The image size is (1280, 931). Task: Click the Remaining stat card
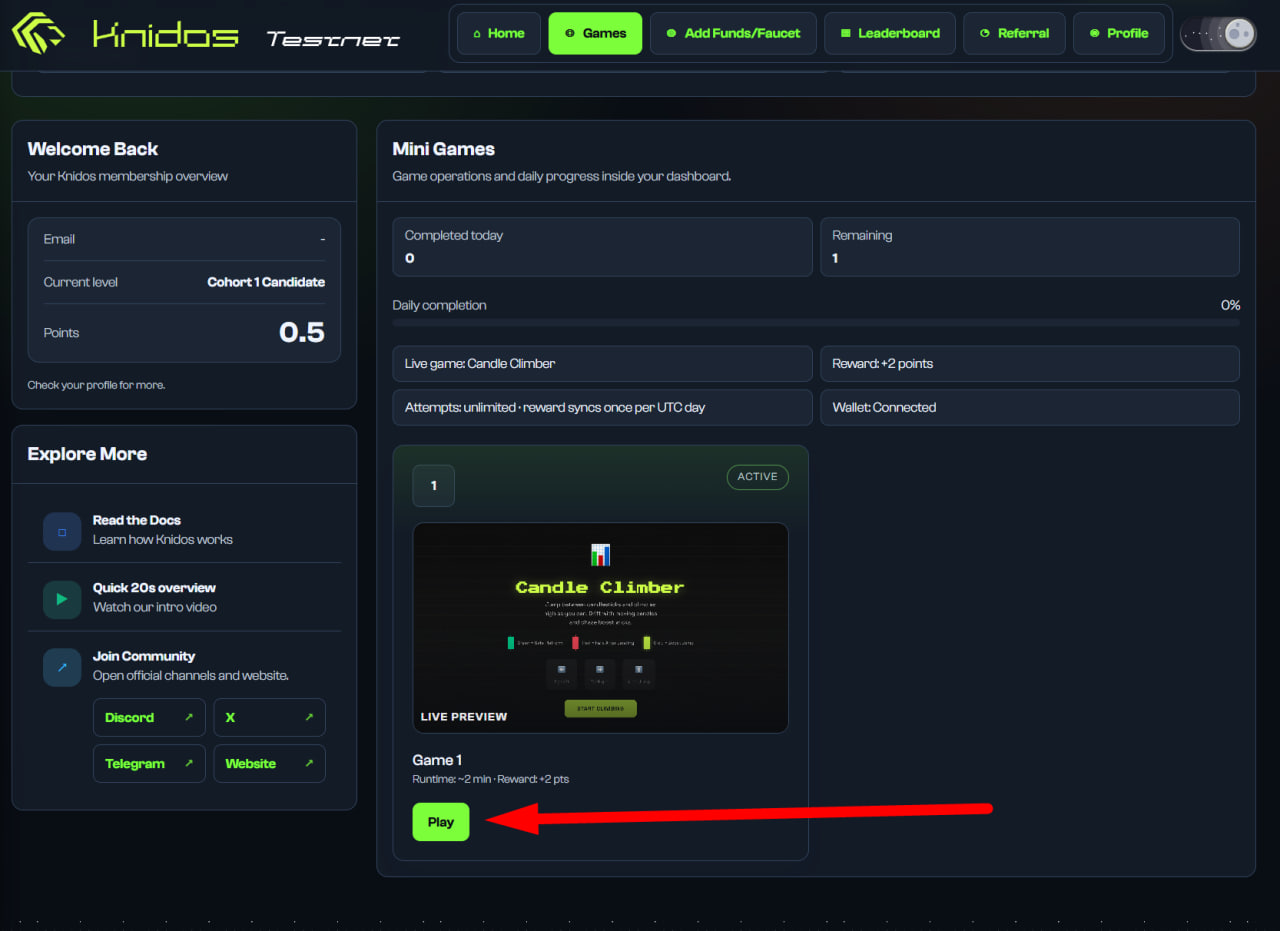point(1030,247)
